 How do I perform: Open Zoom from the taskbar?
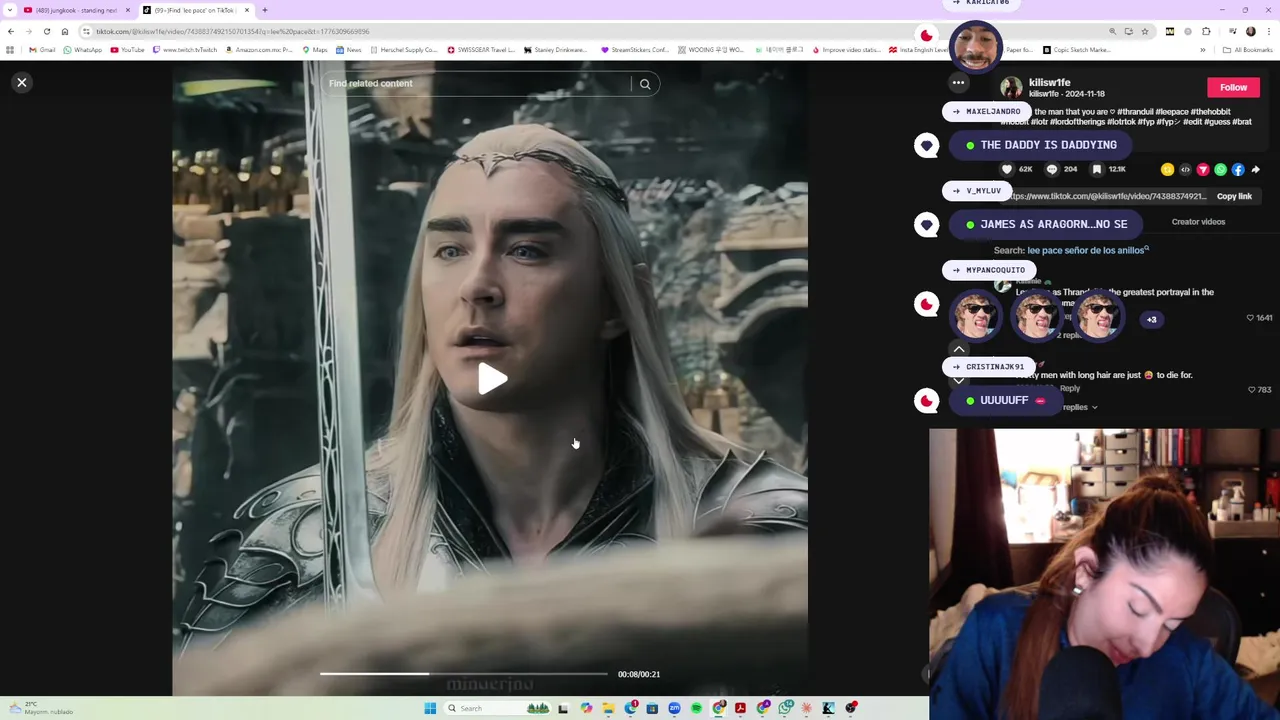674,708
